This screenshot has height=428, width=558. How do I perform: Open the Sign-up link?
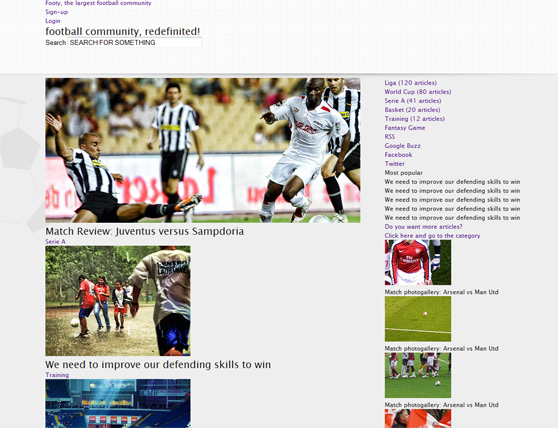(57, 12)
